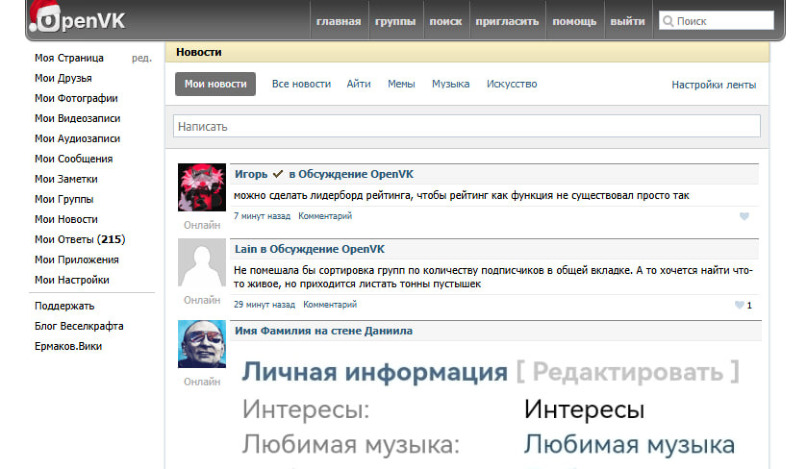This screenshot has width=807, height=469.
Task: Switch to the Все новости tab
Action: click(302, 84)
